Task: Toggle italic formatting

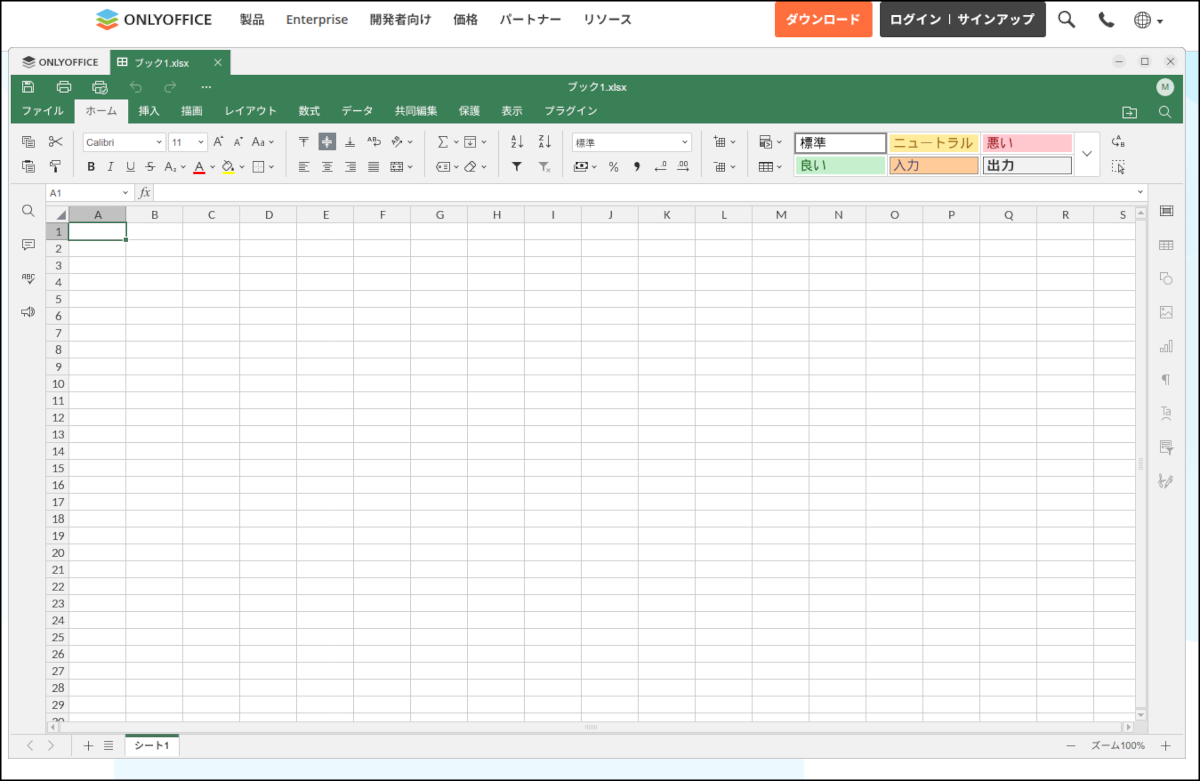Action: (x=111, y=167)
